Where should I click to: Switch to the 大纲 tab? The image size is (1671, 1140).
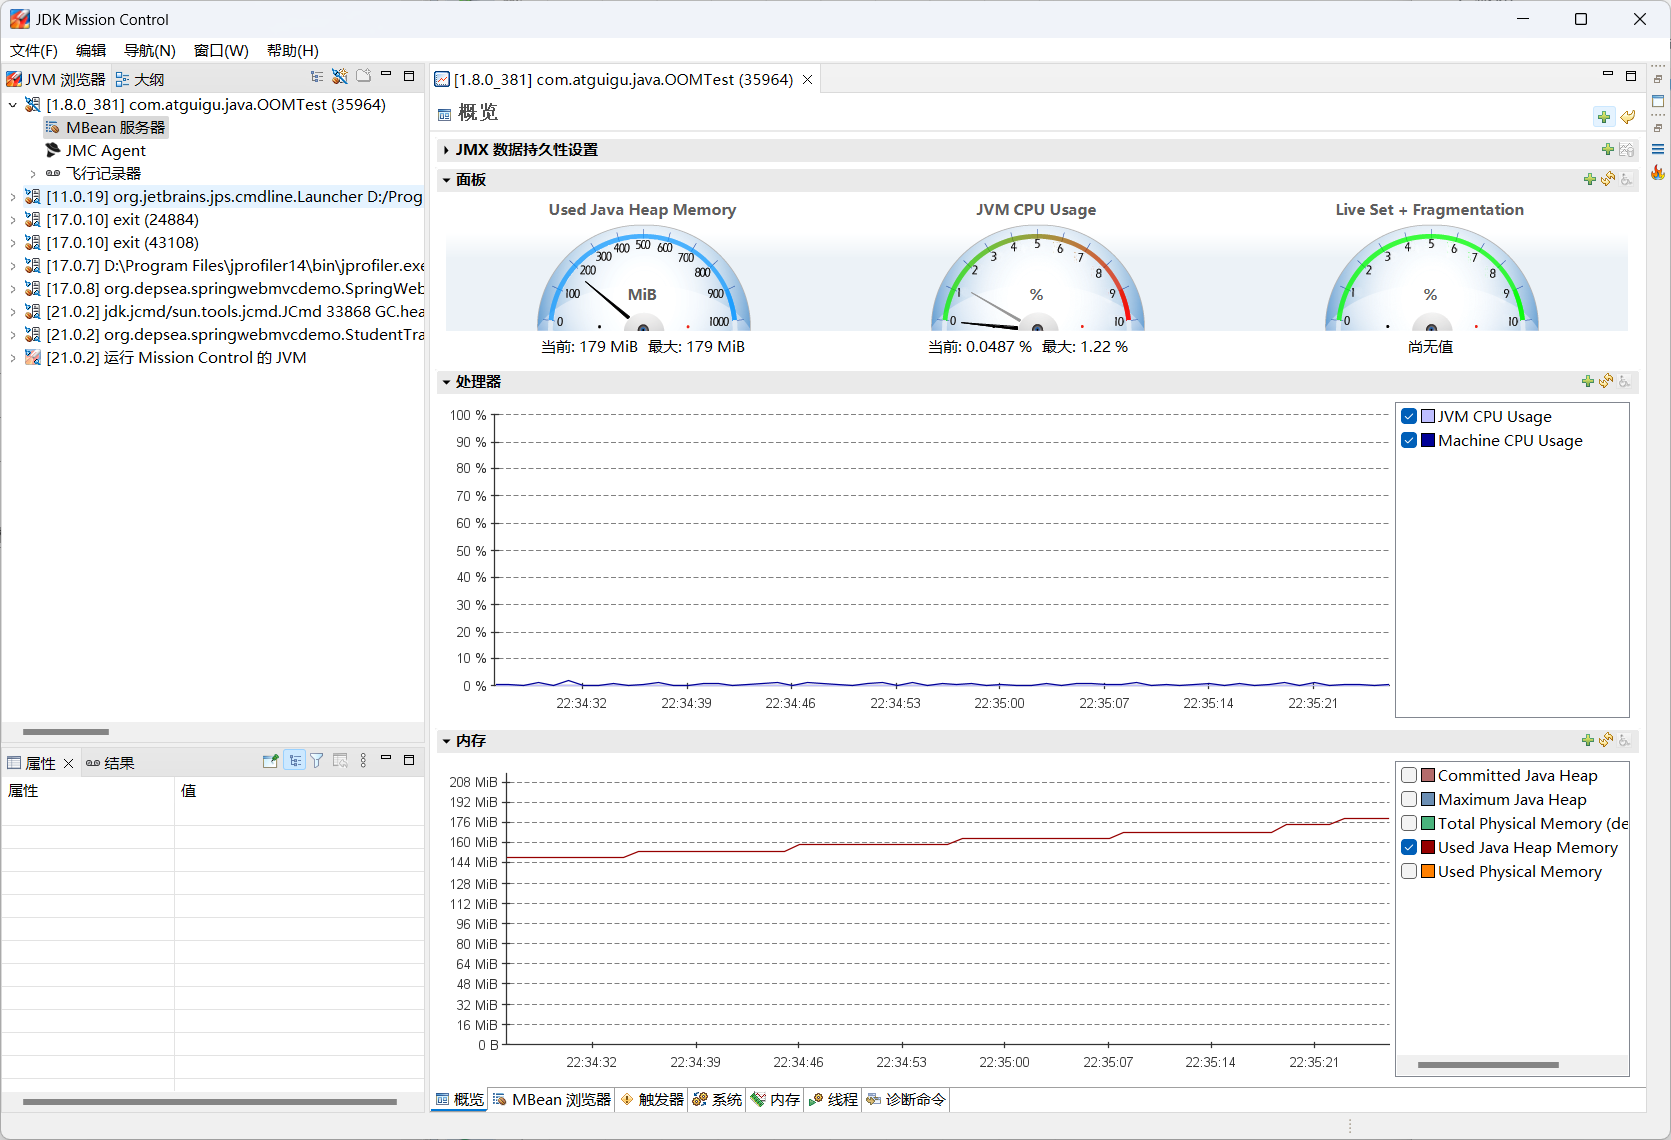click(x=140, y=79)
